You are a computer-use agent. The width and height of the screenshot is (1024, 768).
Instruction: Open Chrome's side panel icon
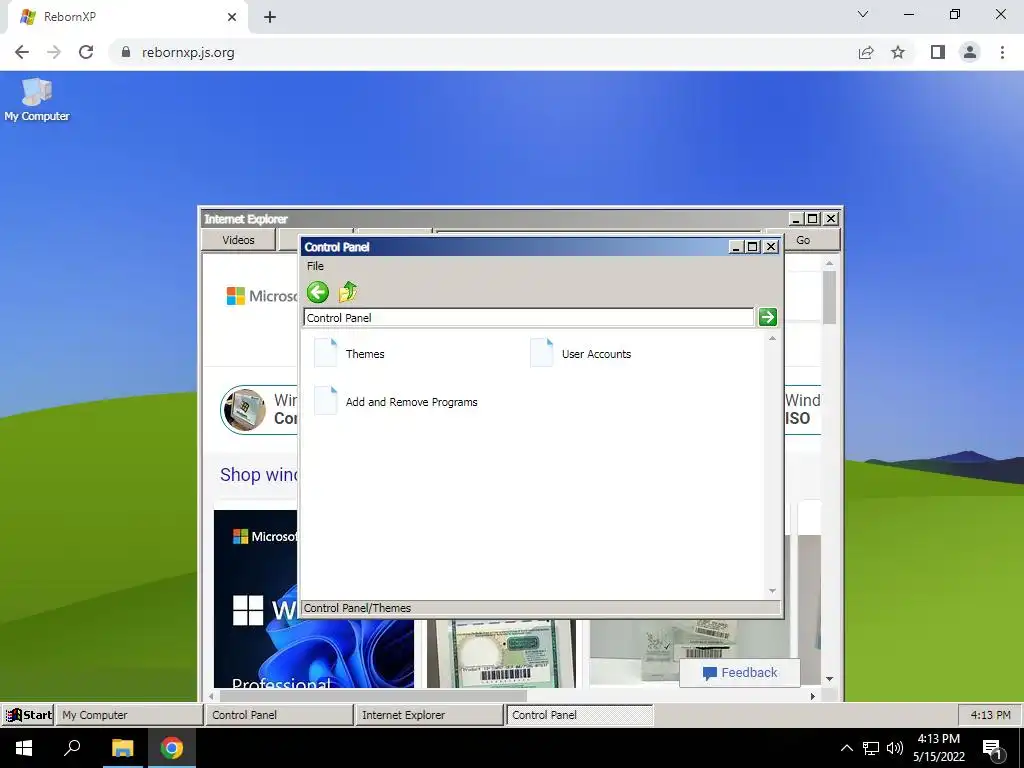[x=938, y=52]
